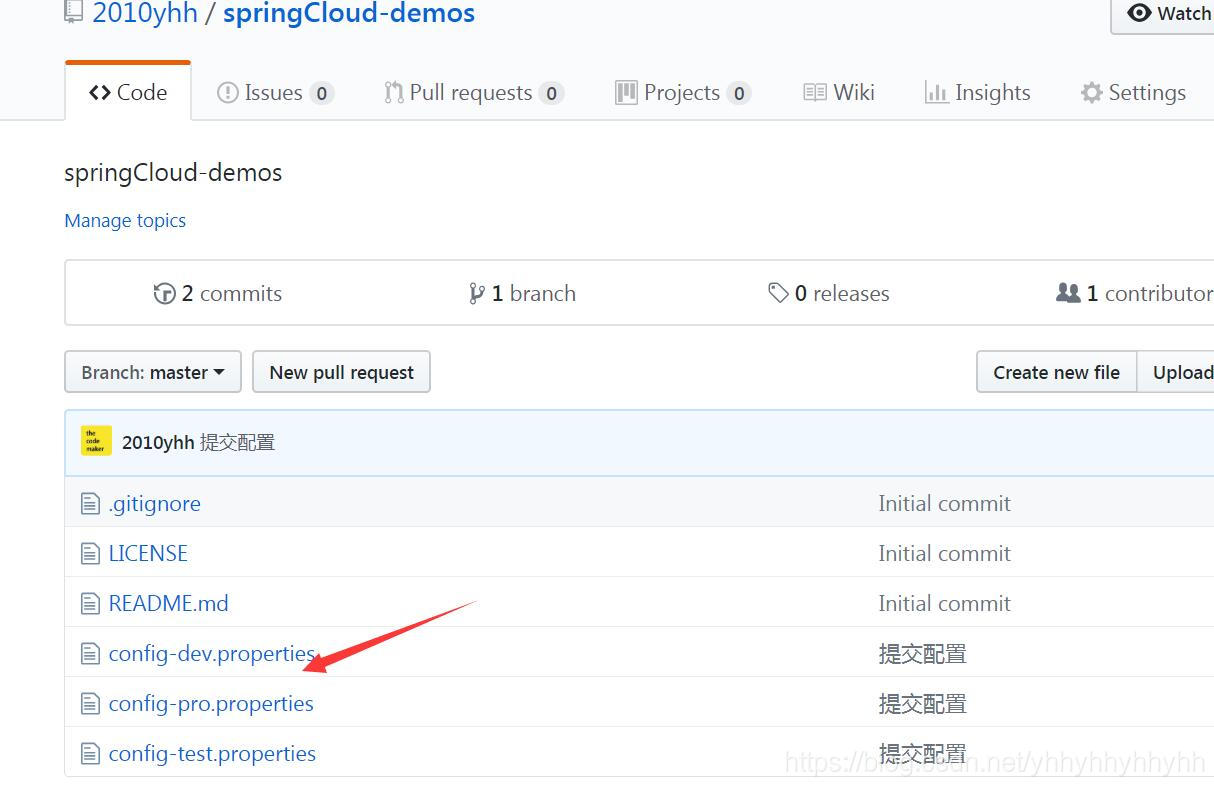Image resolution: width=1214 pixels, height=786 pixels.
Task: Click Initial commit message for README.md
Action: point(945,604)
